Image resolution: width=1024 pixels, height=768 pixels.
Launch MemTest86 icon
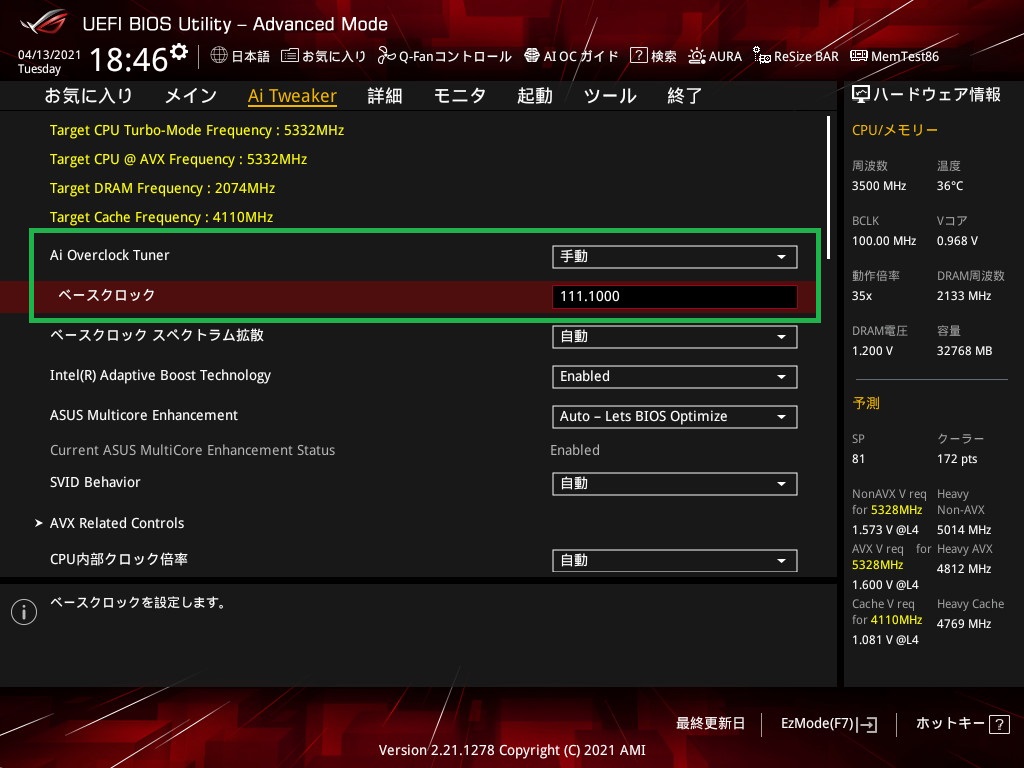(x=859, y=56)
